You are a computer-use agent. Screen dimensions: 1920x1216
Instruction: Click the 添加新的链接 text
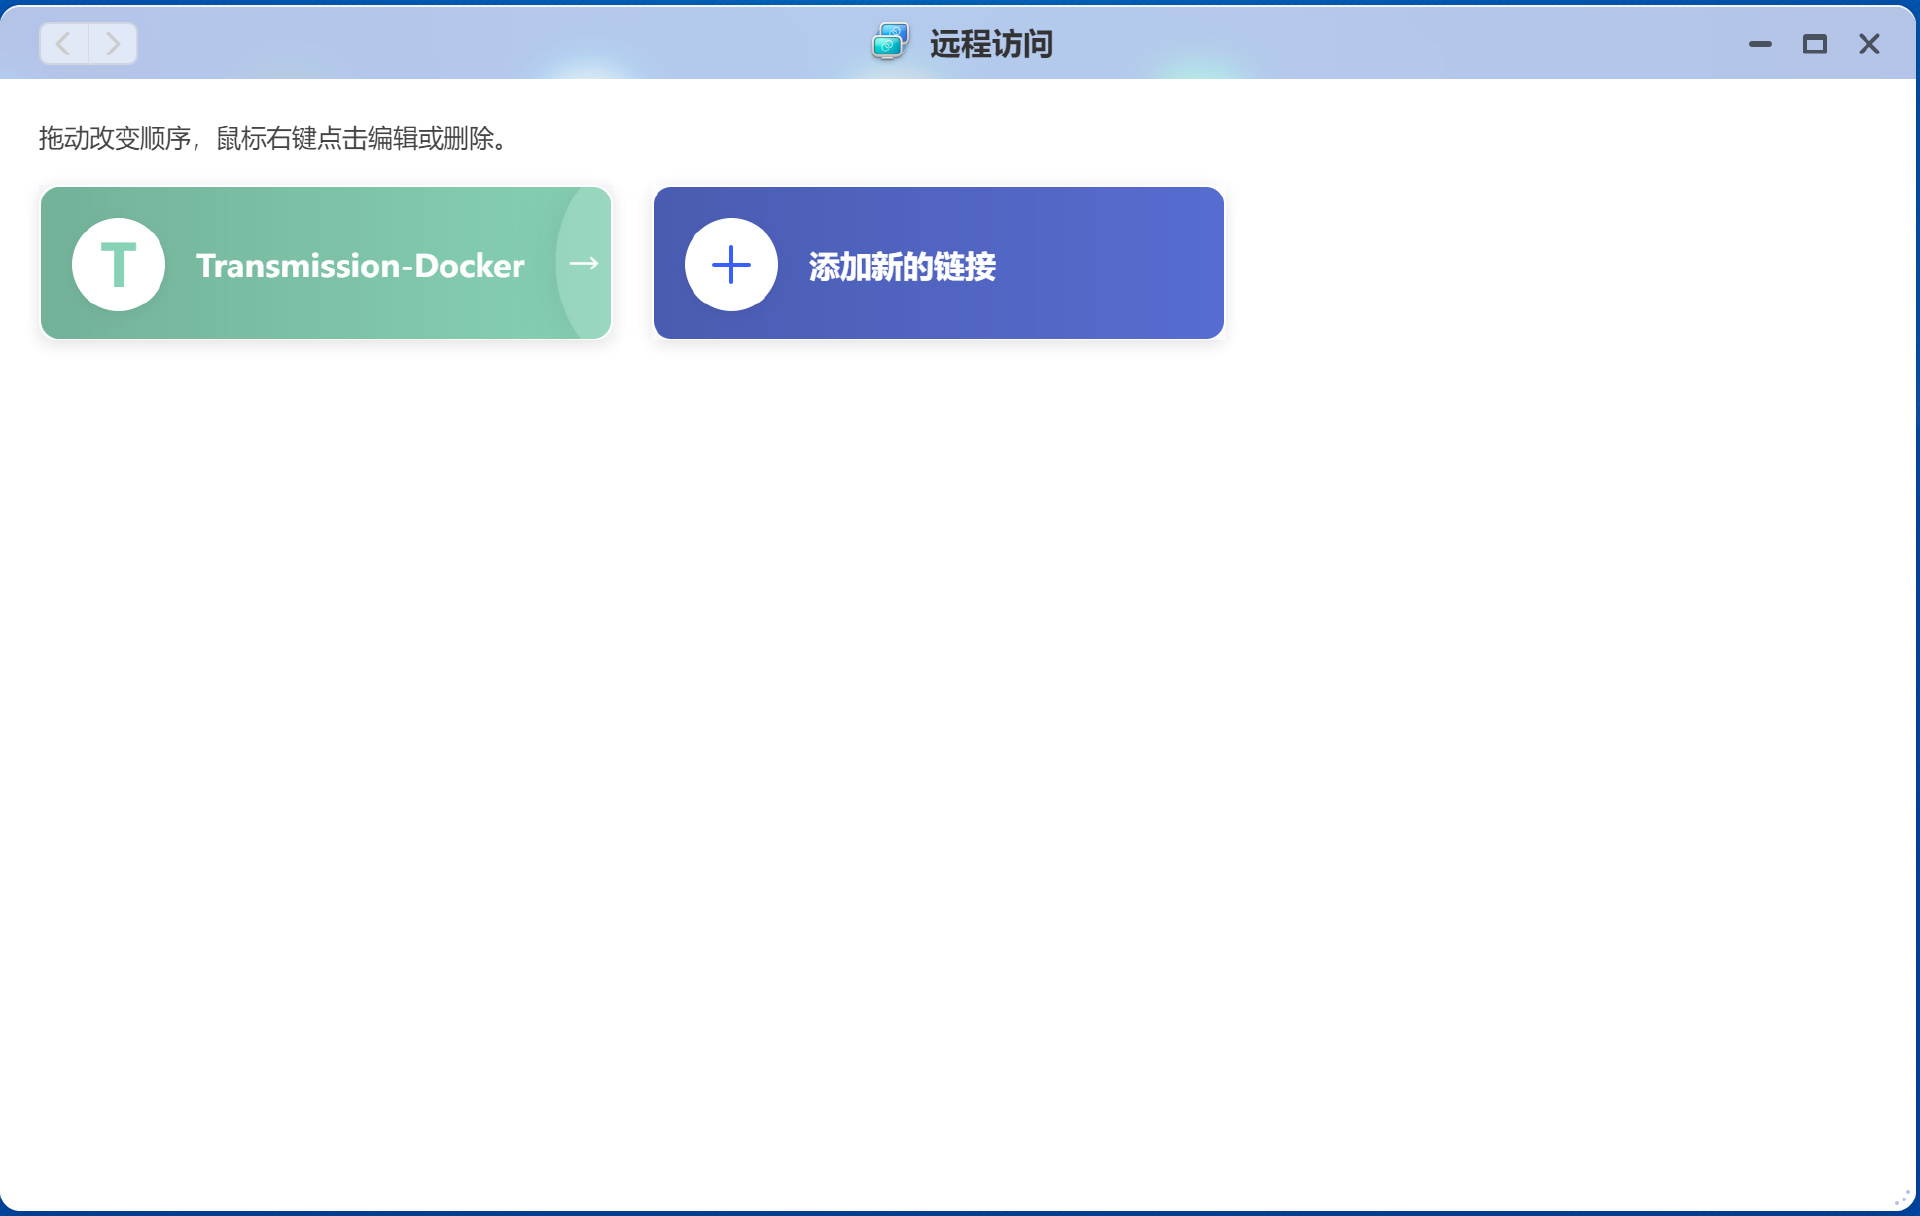click(x=902, y=266)
